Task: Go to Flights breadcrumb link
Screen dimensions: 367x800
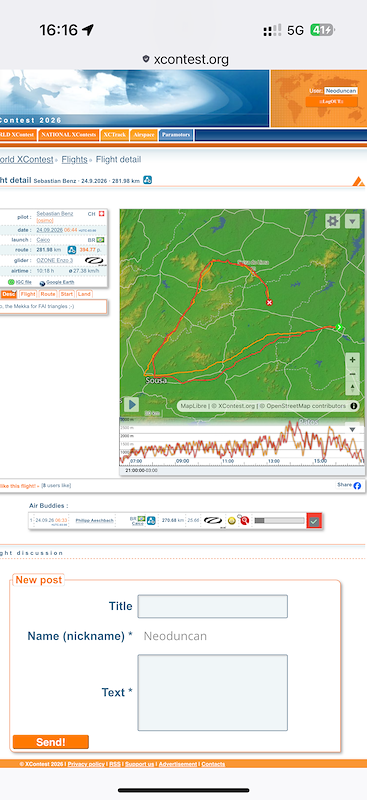Action: (x=75, y=160)
